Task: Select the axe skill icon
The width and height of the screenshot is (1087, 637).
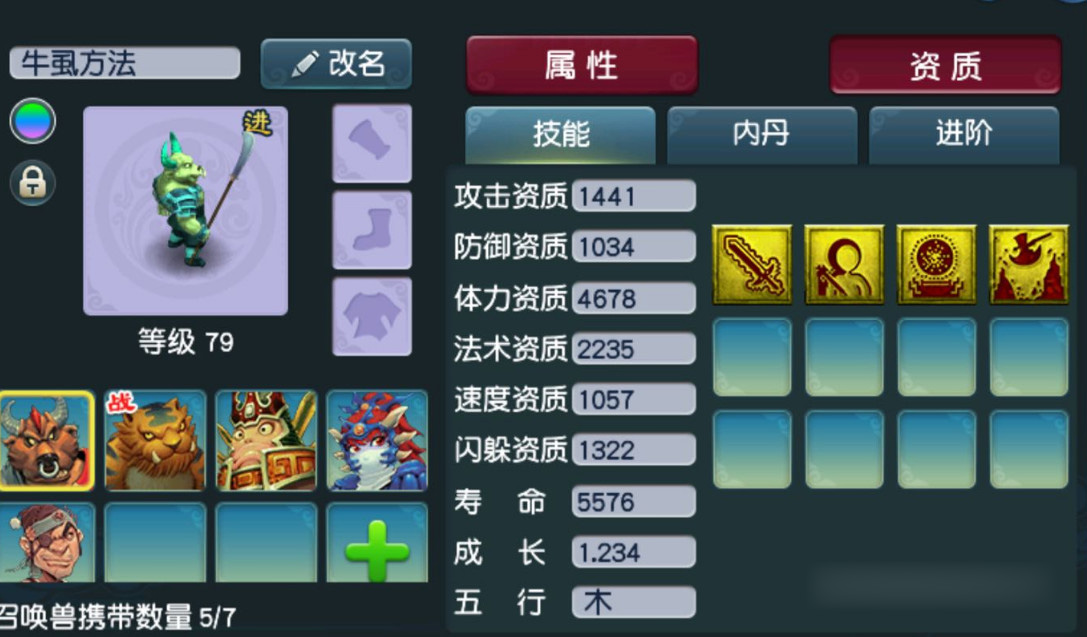Action: [1029, 264]
